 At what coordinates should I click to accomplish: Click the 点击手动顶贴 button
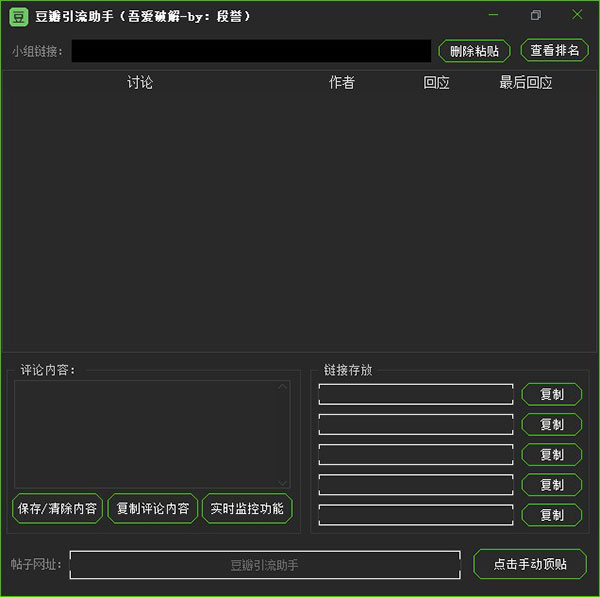[530, 564]
